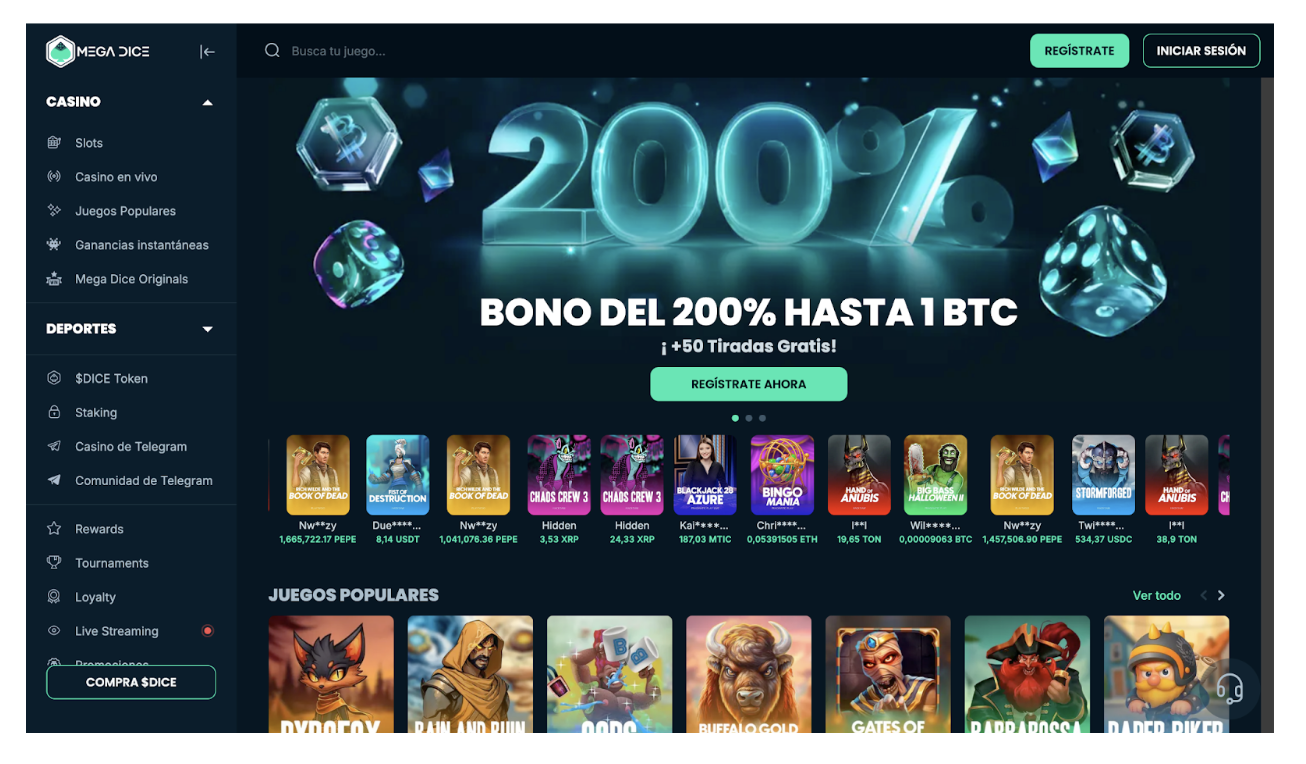This screenshot has width=1306, height=764.
Task: Select the third banner carousel dot
Action: pos(762,418)
